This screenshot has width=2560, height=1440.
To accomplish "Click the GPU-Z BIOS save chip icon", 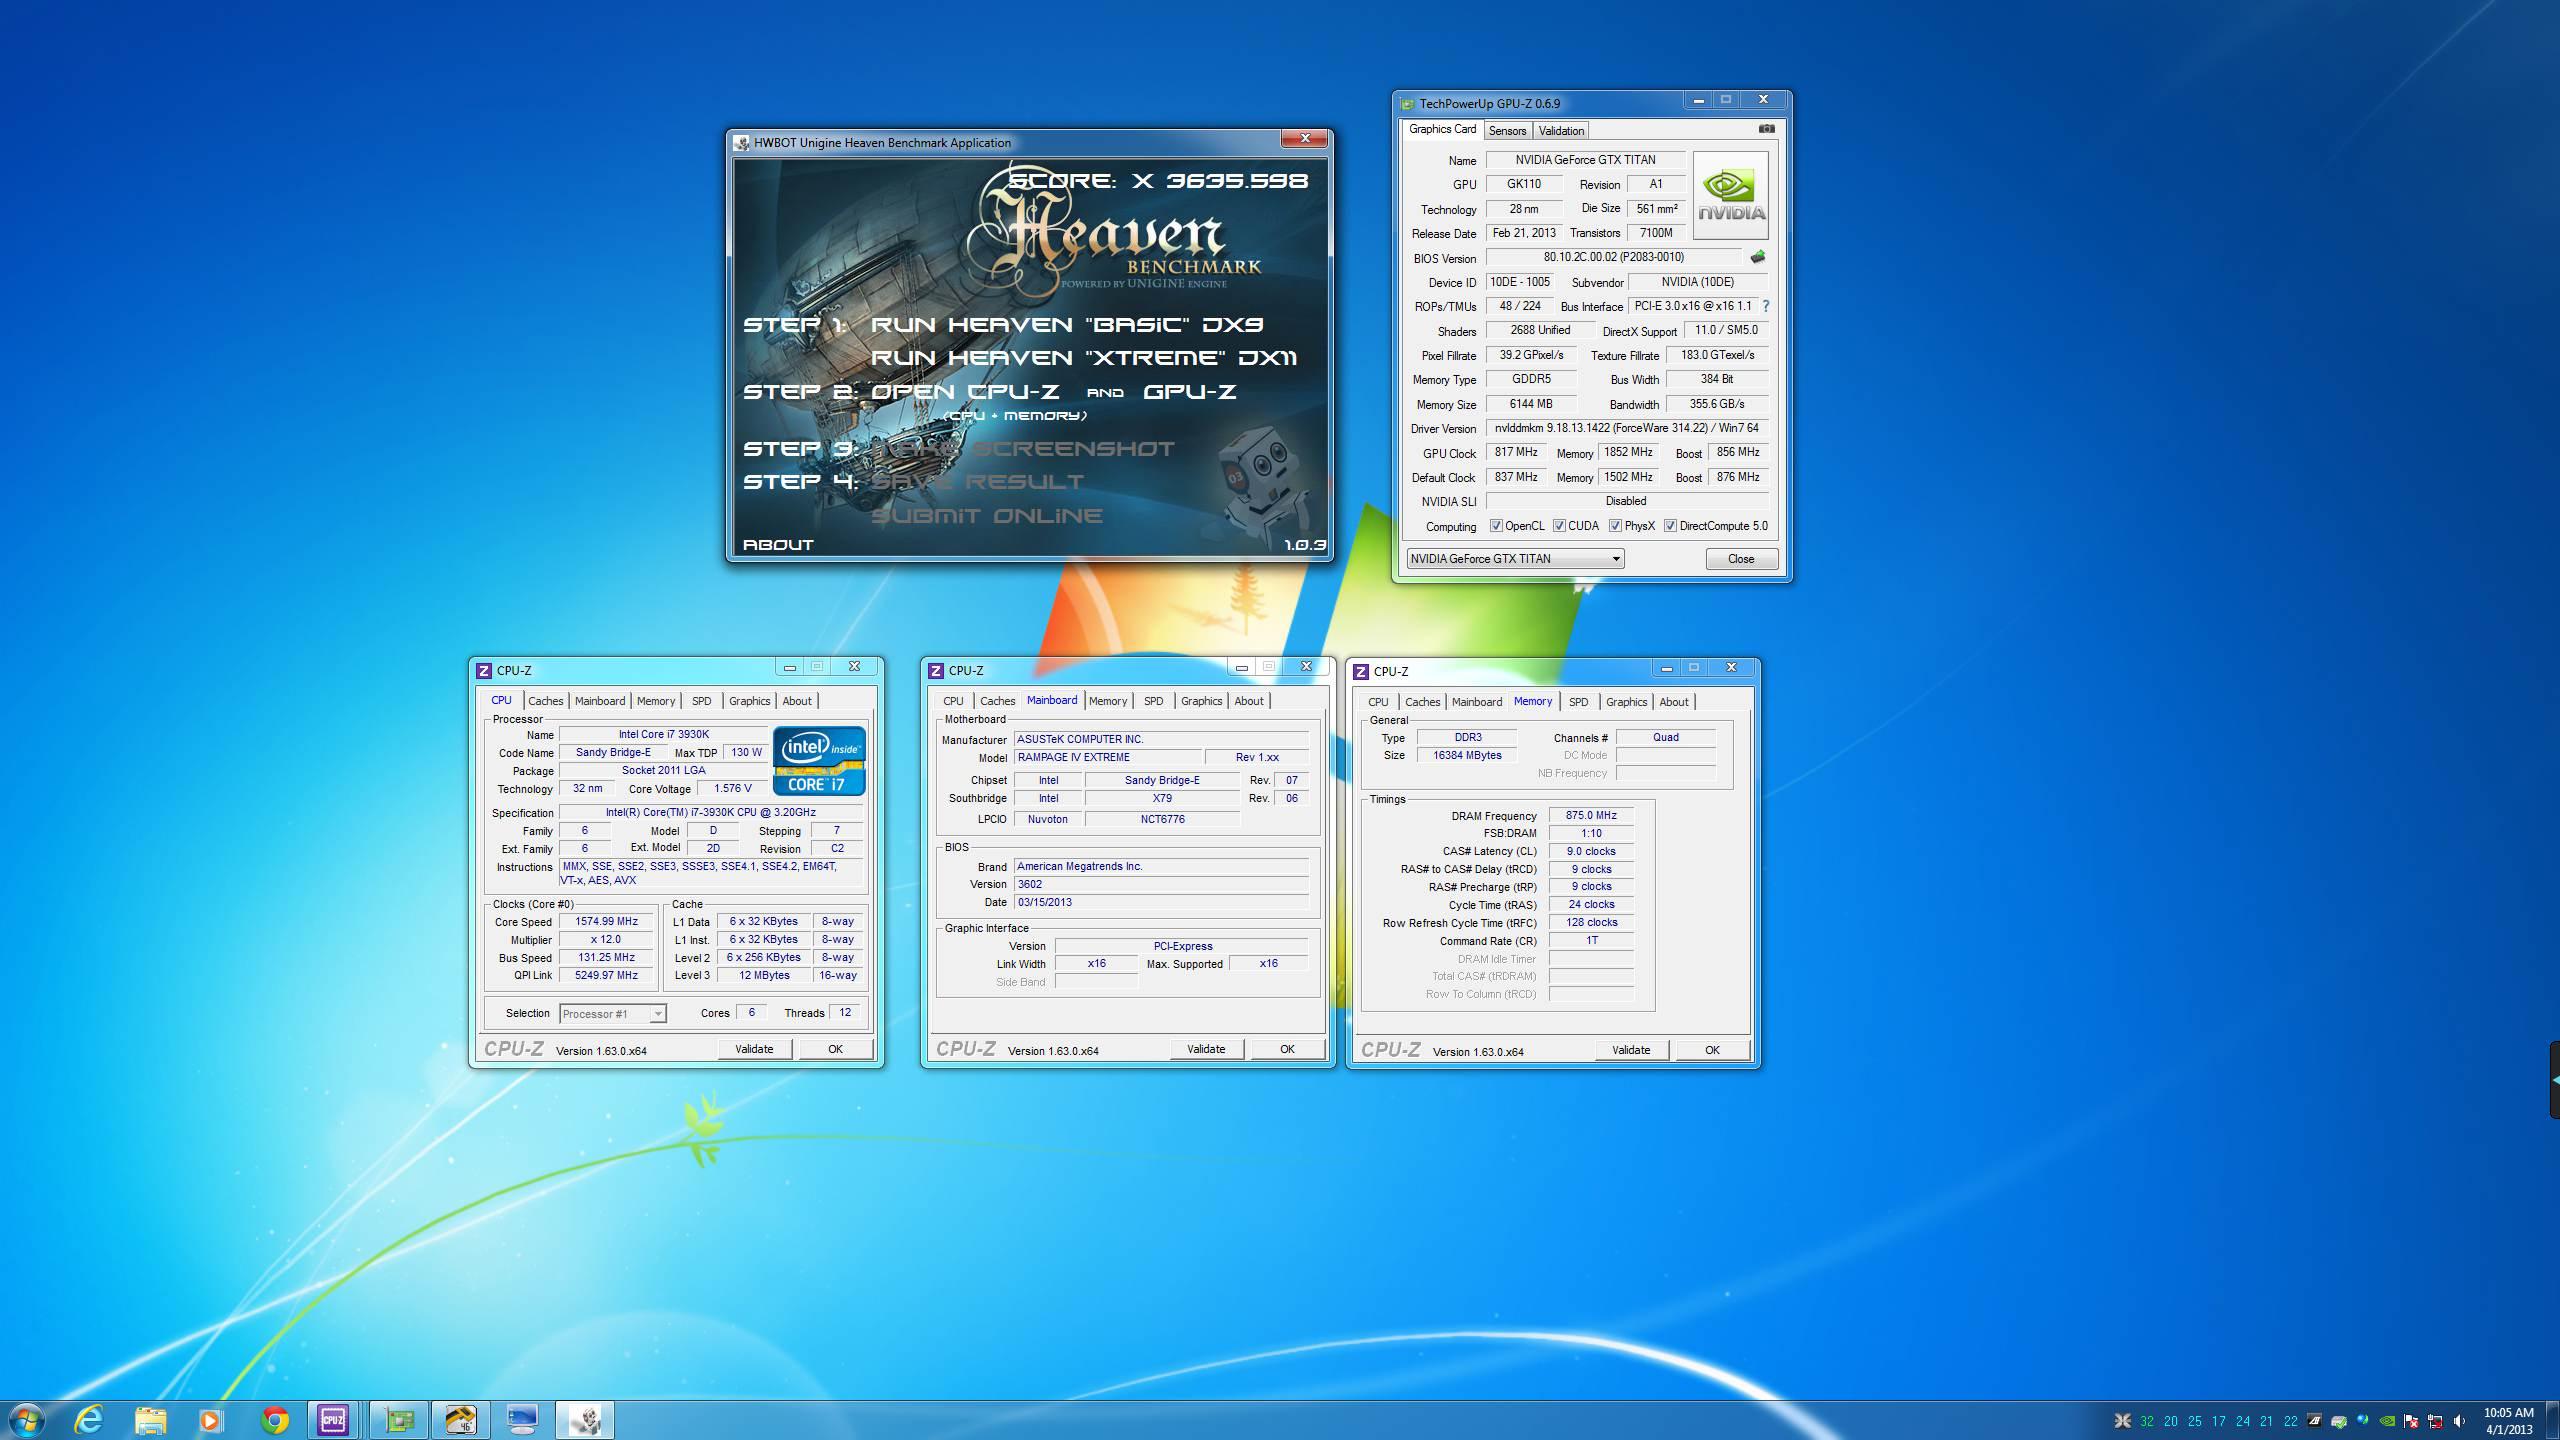I will click(x=1757, y=257).
